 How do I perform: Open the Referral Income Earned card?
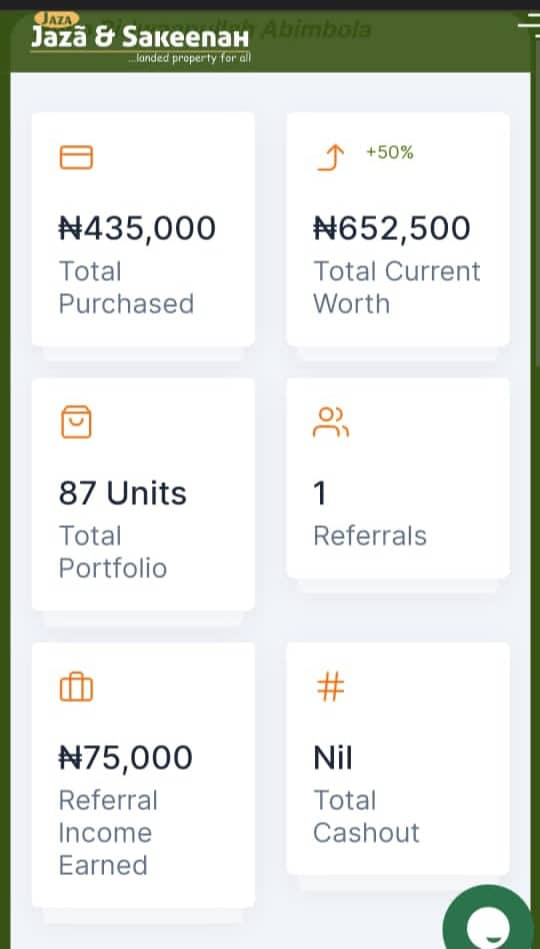click(x=143, y=775)
